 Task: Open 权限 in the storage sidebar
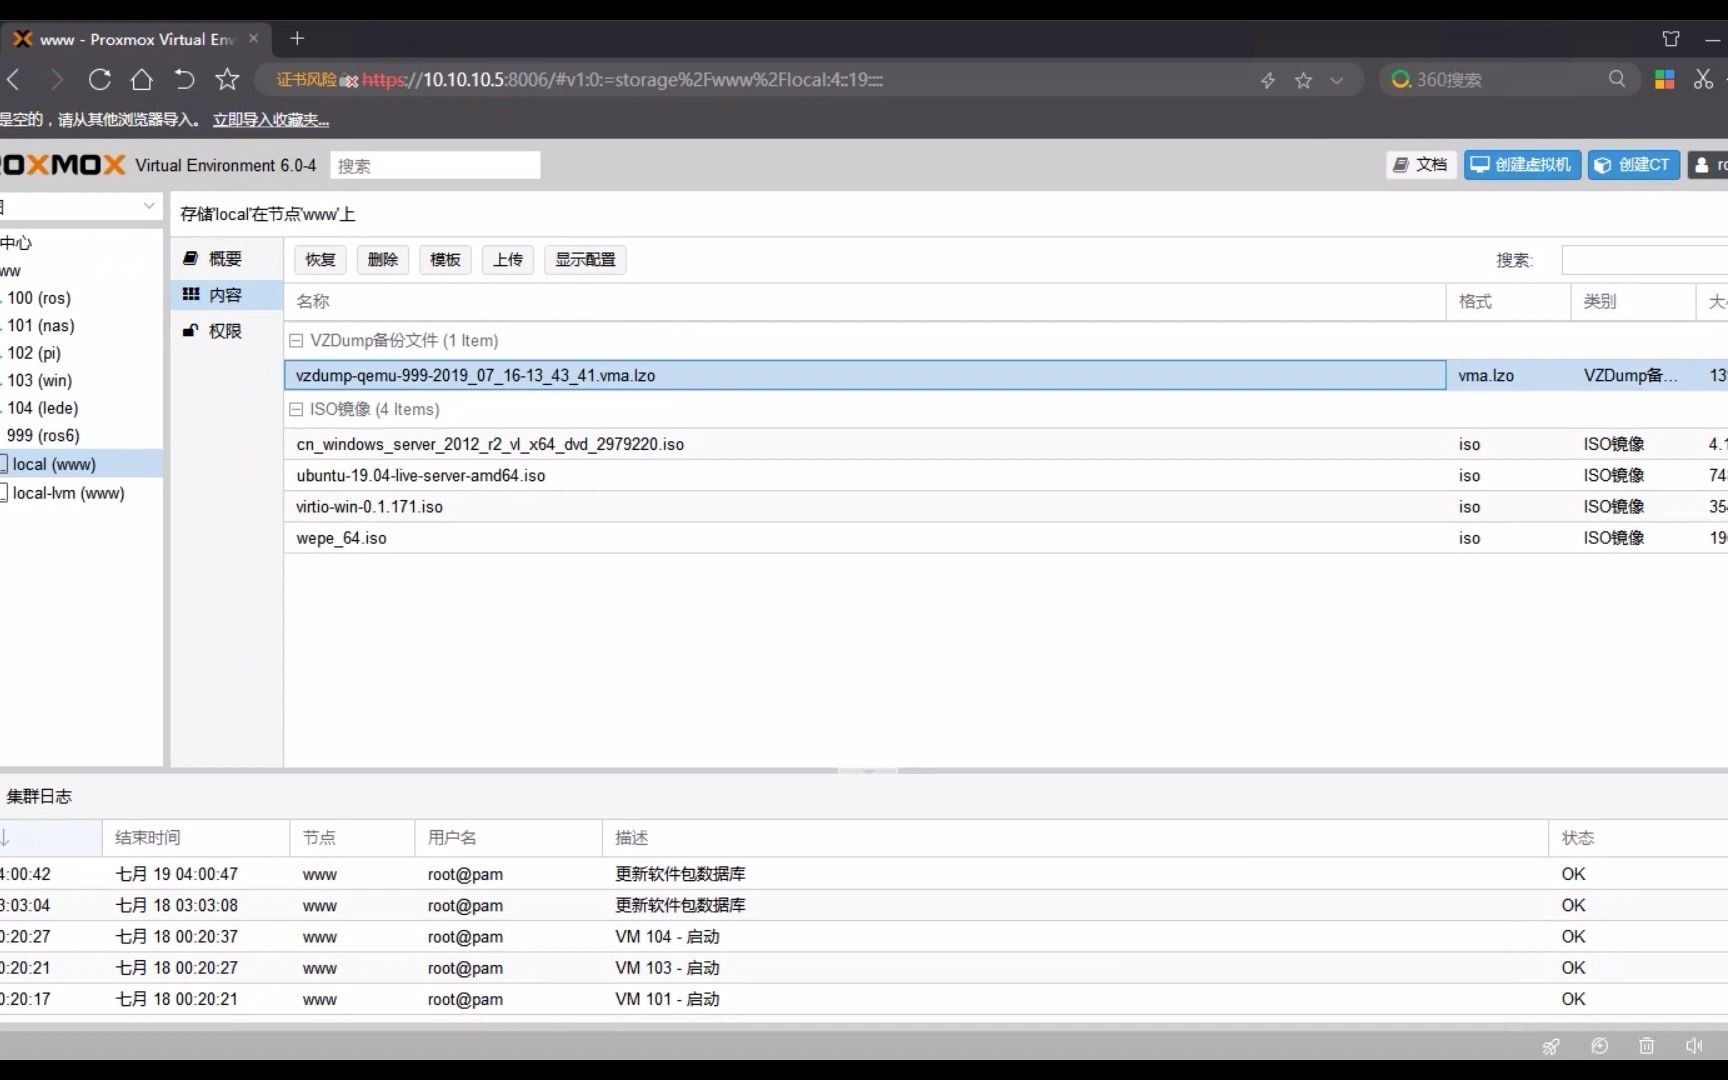224,330
